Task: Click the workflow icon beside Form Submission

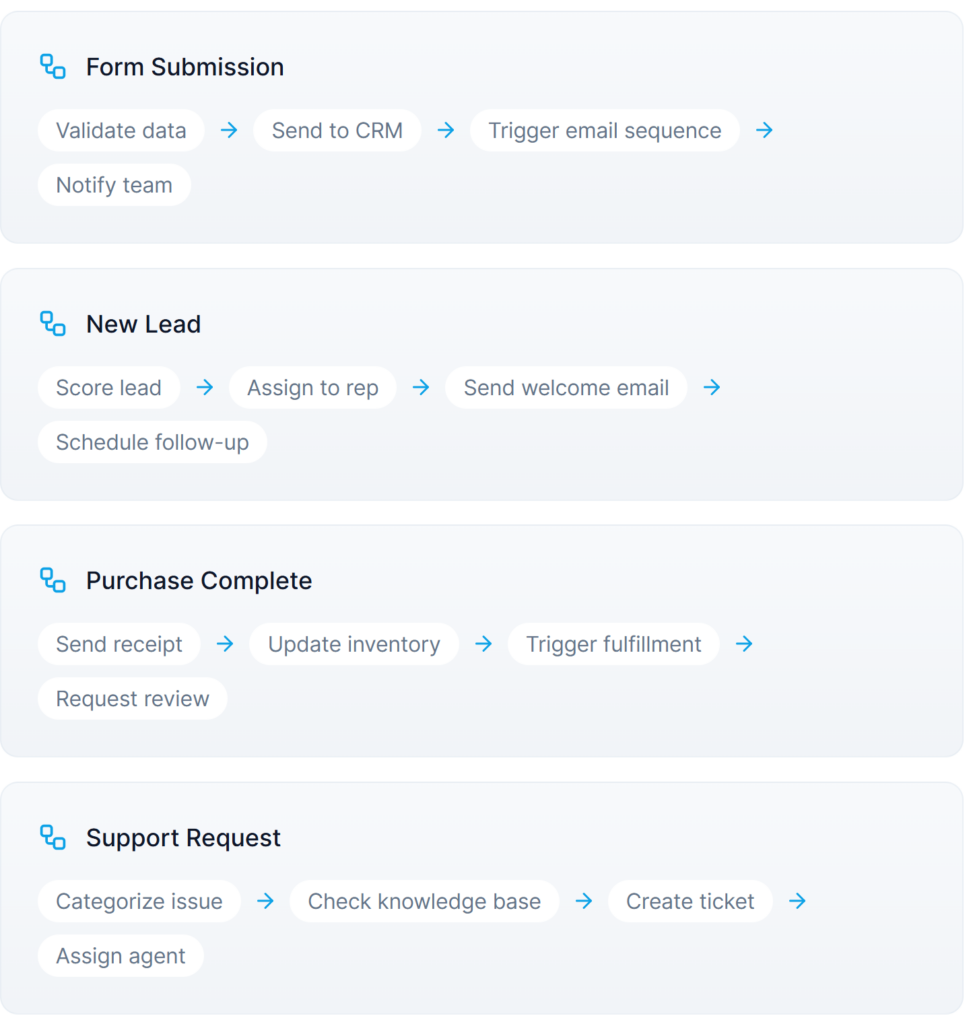Action: (53, 67)
